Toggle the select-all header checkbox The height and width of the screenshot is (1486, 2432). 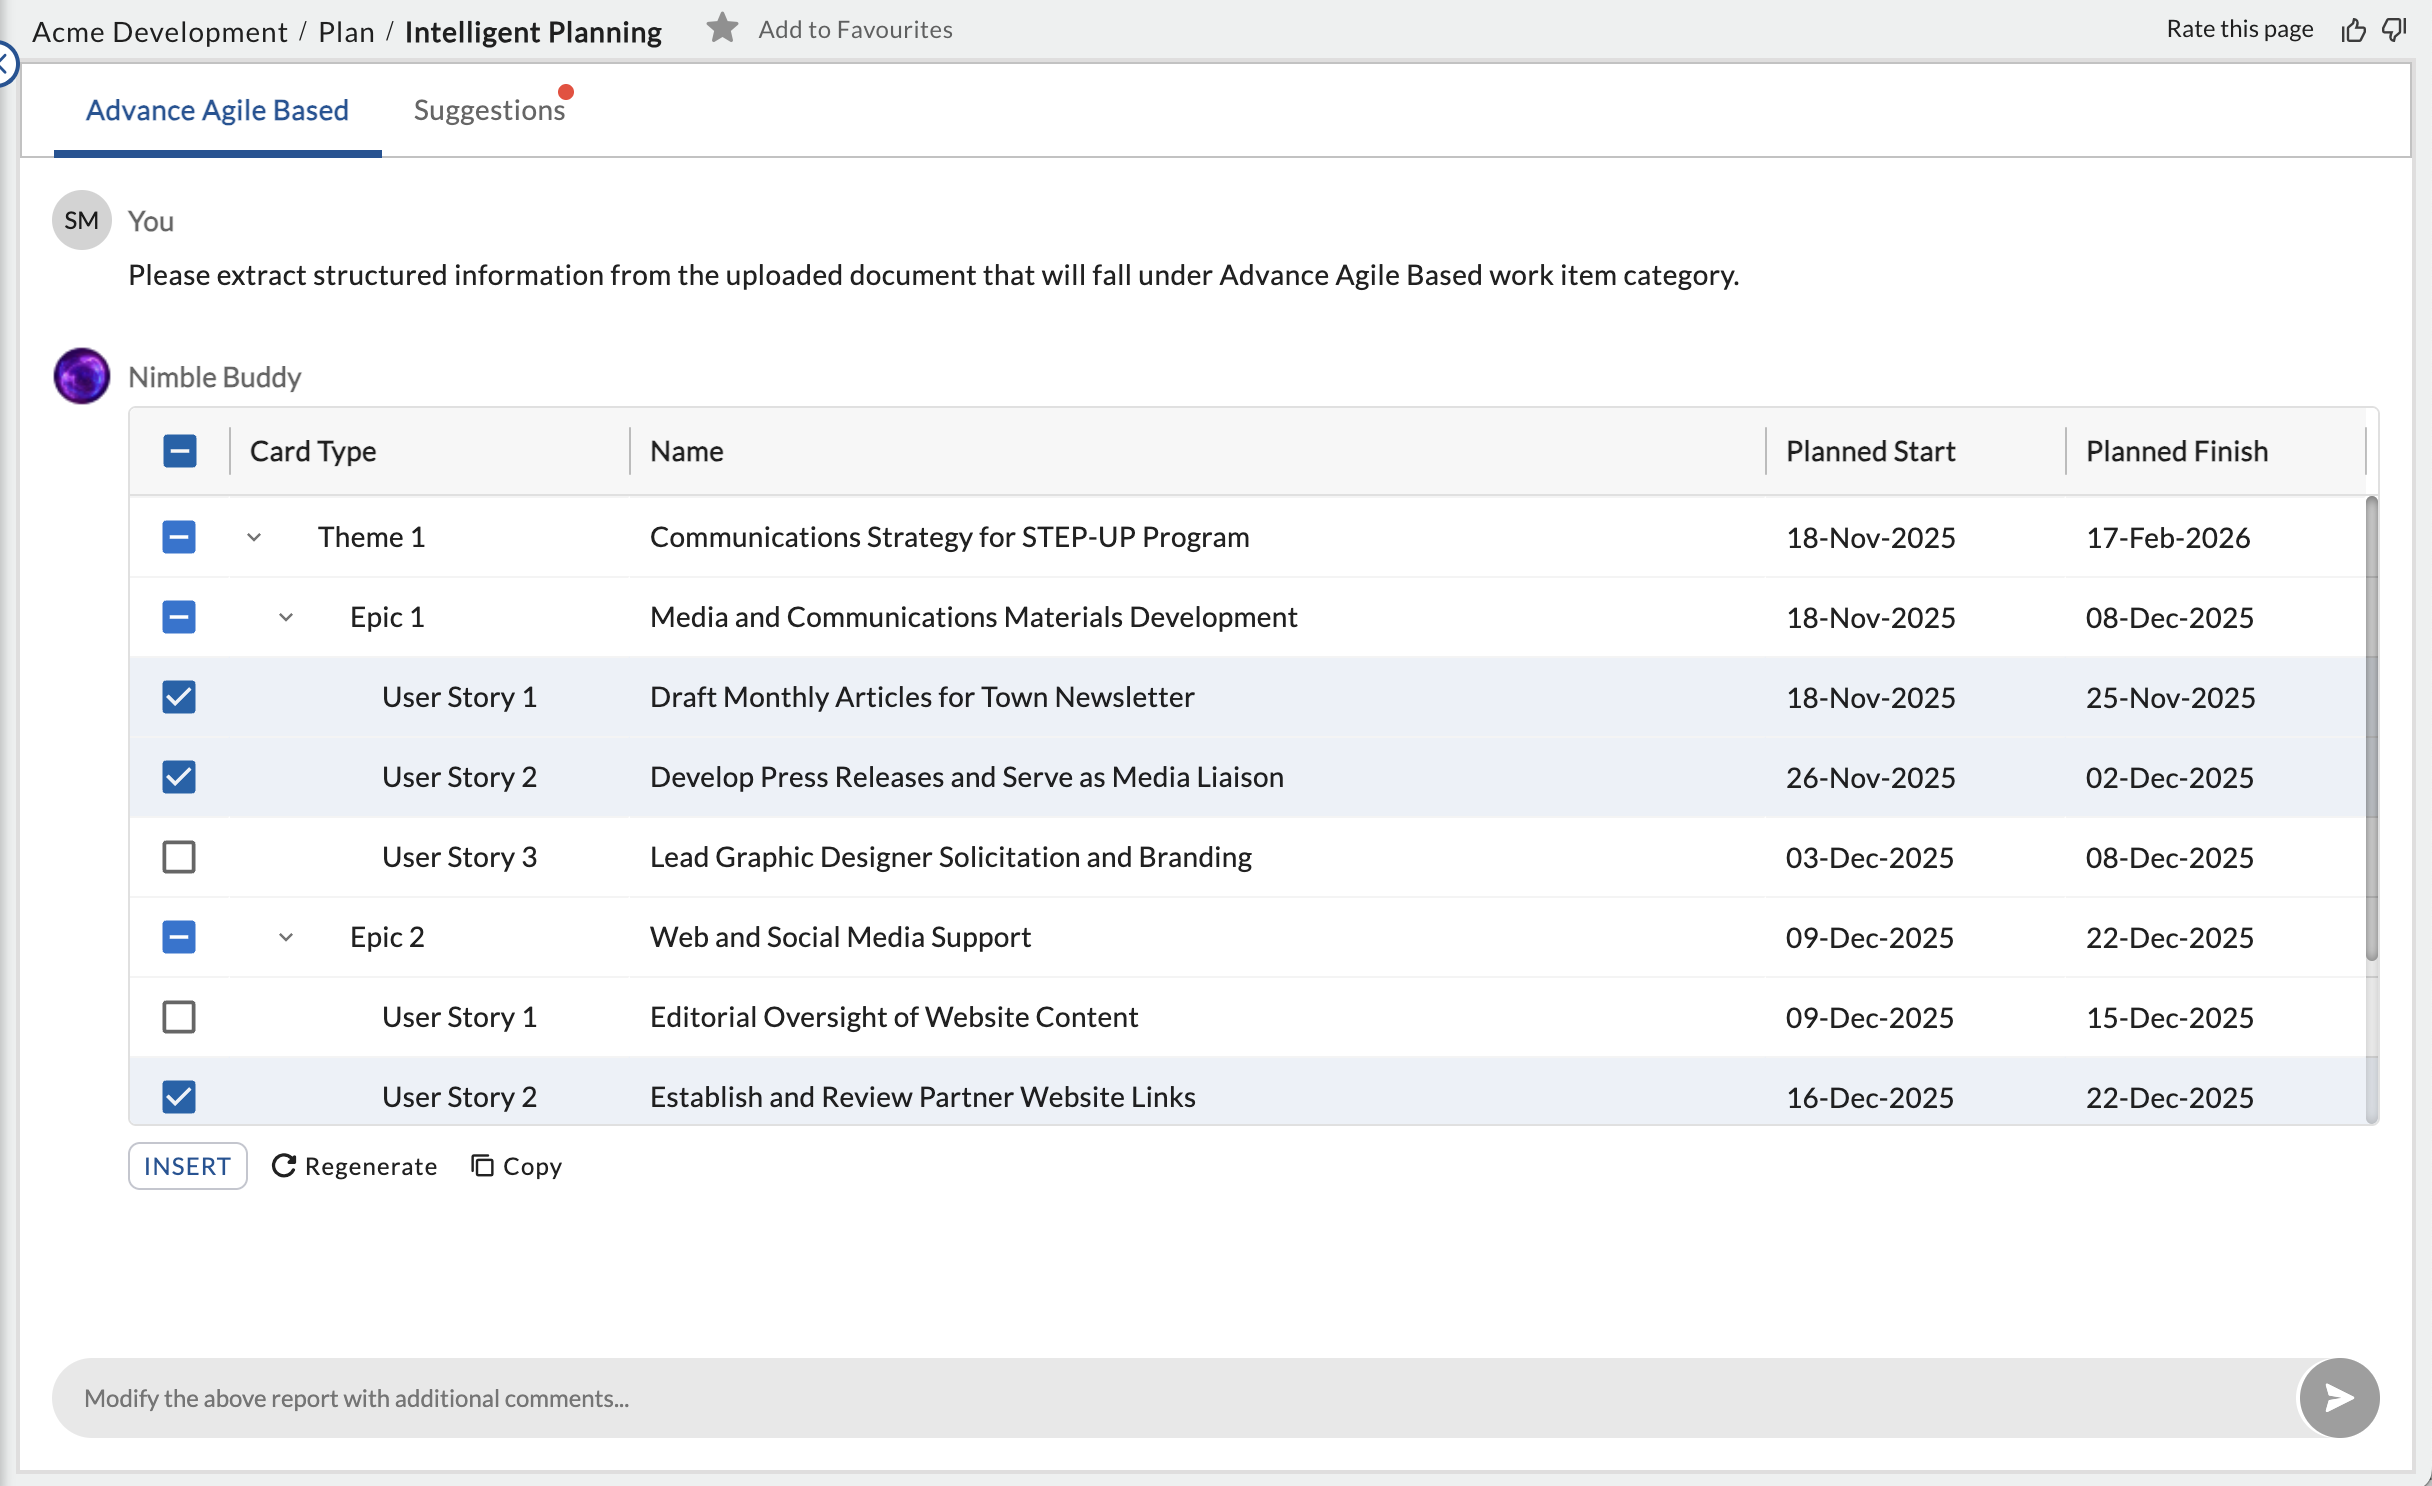(x=179, y=451)
